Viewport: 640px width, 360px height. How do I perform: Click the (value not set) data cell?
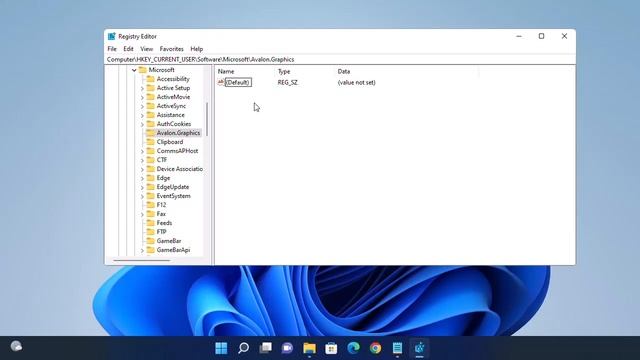pos(356,82)
